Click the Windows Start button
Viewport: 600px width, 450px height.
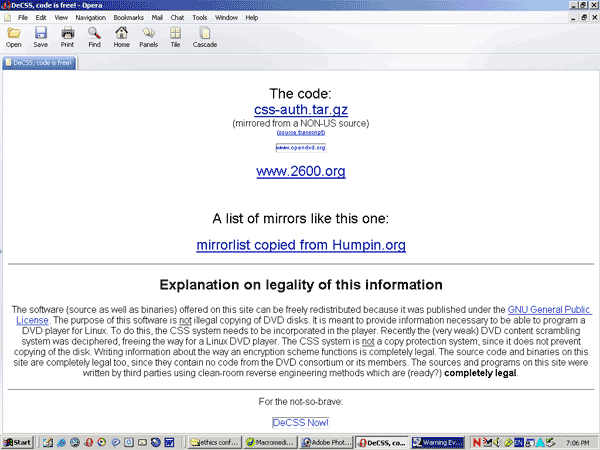[x=17, y=443]
